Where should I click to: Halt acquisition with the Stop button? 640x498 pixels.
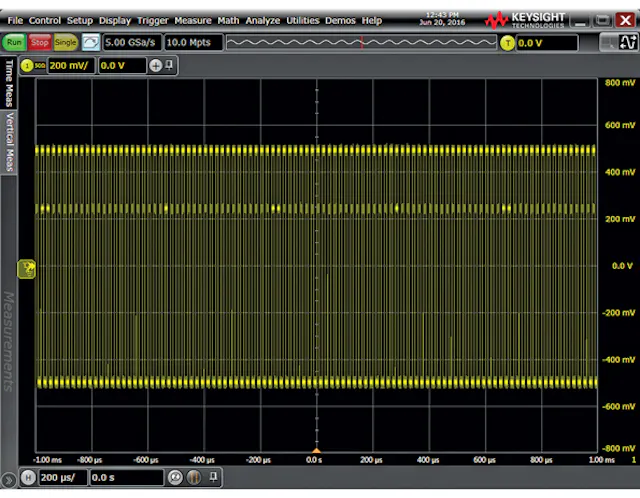click(40, 42)
